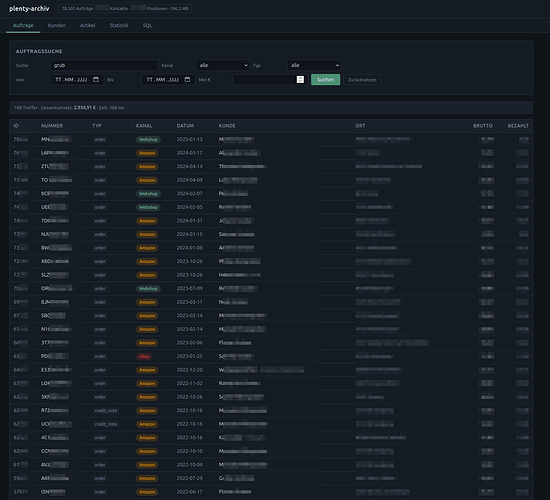Open calendar picker in Bis date field
The height and width of the screenshot is (500, 550).
pos(187,80)
